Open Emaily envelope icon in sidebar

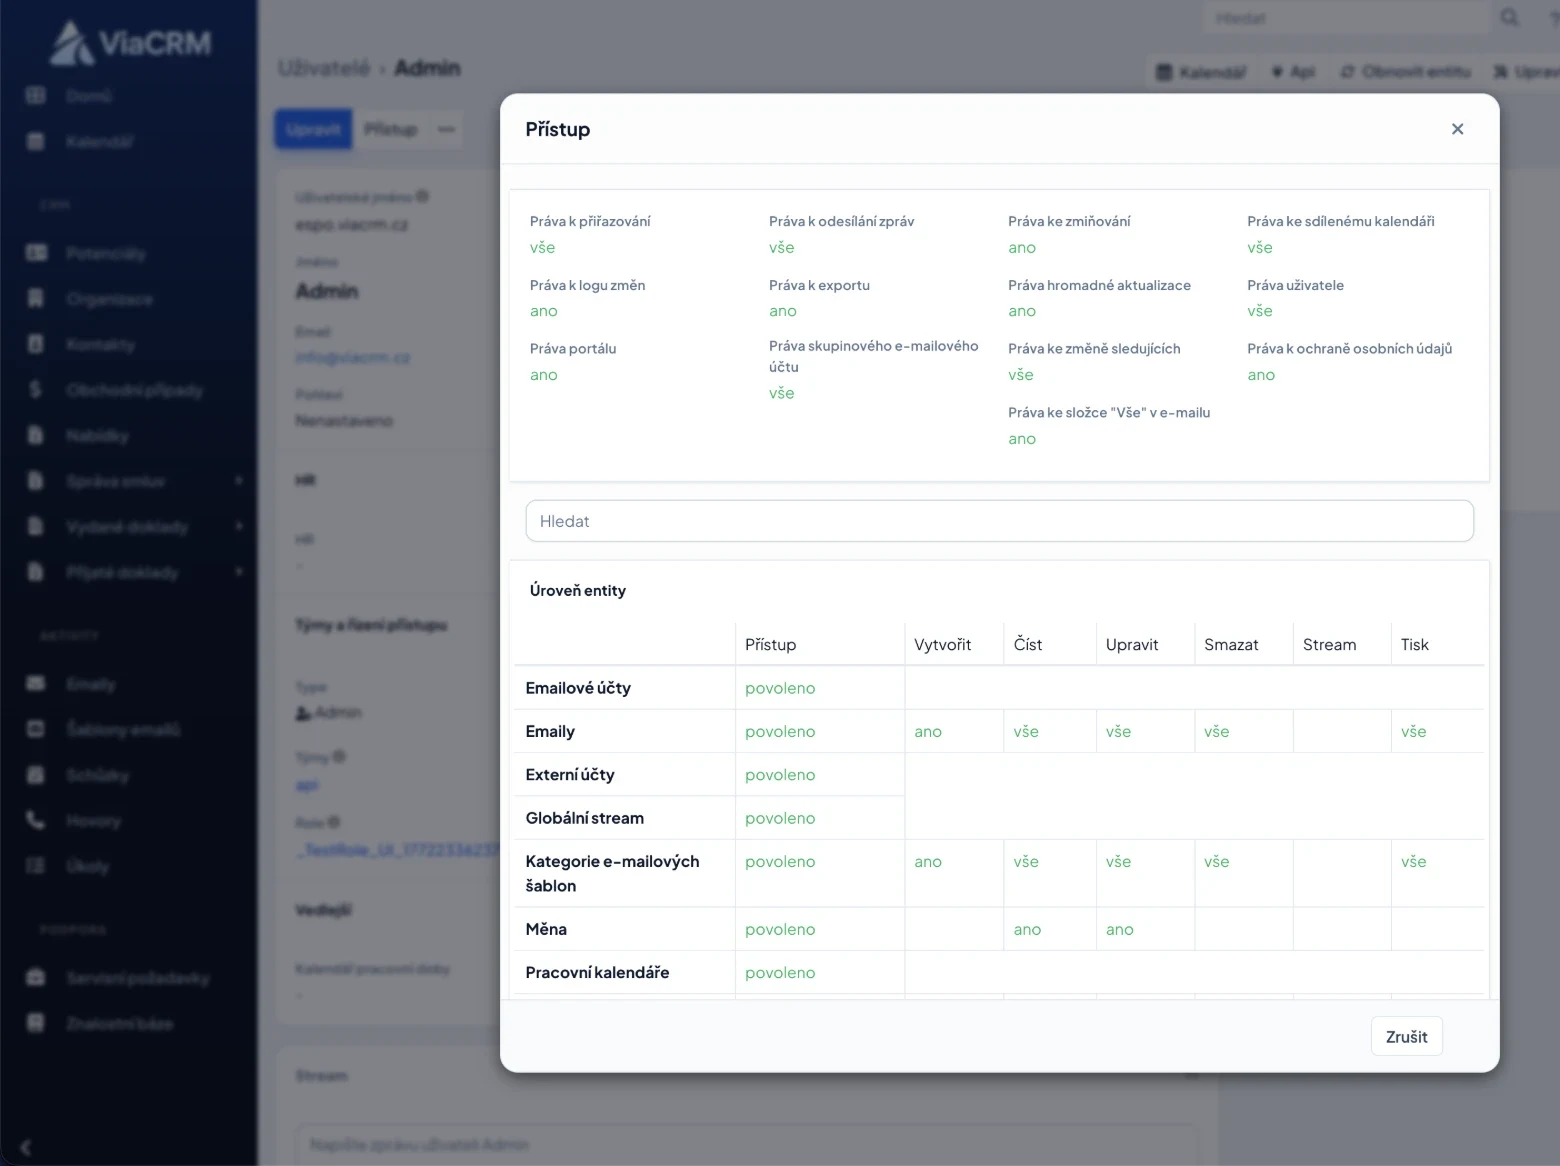point(36,683)
